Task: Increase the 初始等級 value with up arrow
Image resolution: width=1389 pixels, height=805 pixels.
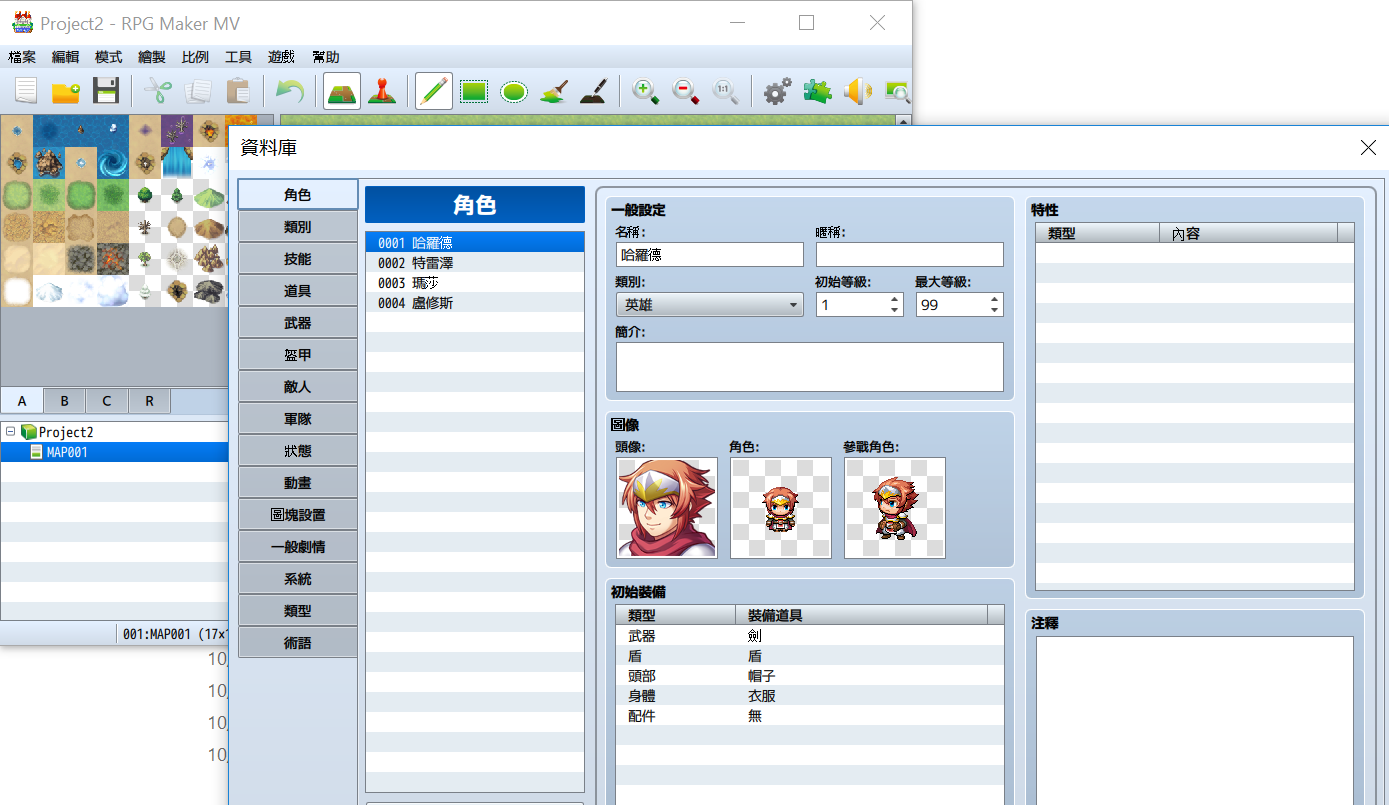Action: (895, 299)
